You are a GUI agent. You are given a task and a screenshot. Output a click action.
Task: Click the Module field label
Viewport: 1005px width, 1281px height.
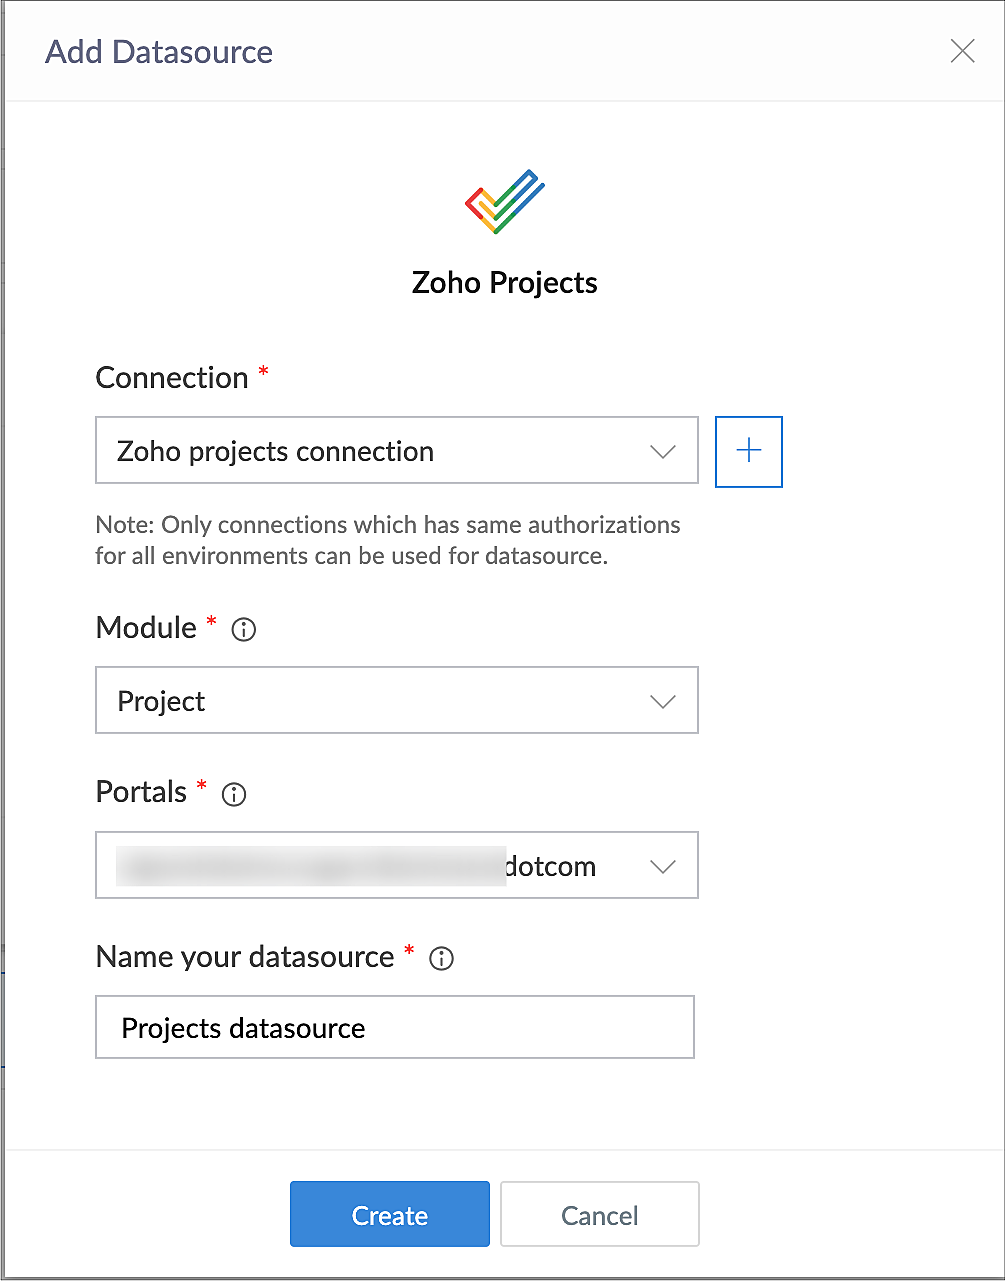pyautogui.click(x=146, y=628)
